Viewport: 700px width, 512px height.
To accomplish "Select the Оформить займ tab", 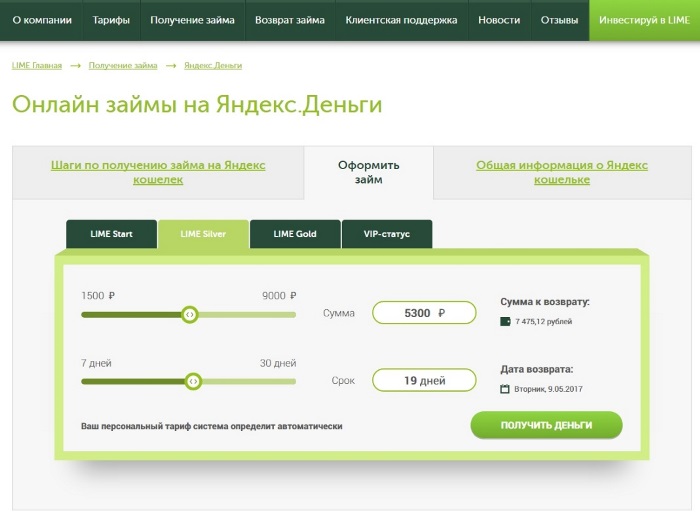I will click(x=368, y=172).
